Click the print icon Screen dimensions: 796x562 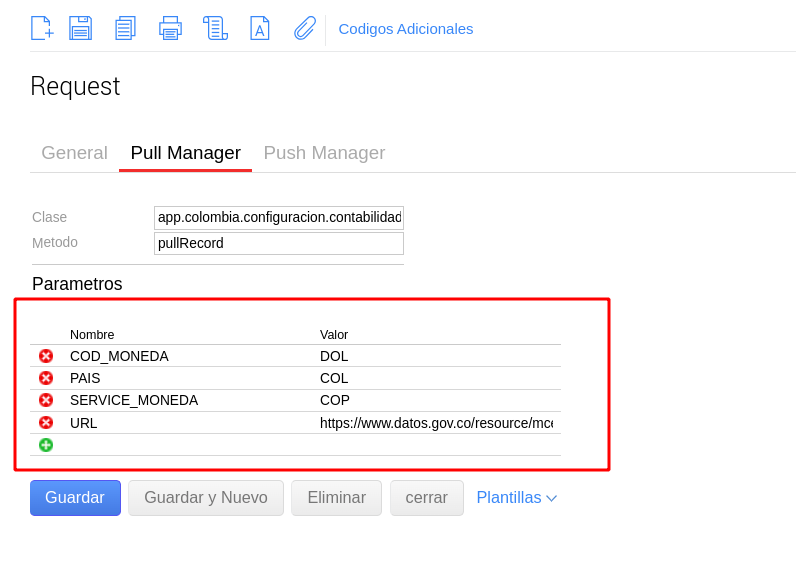pos(170,28)
